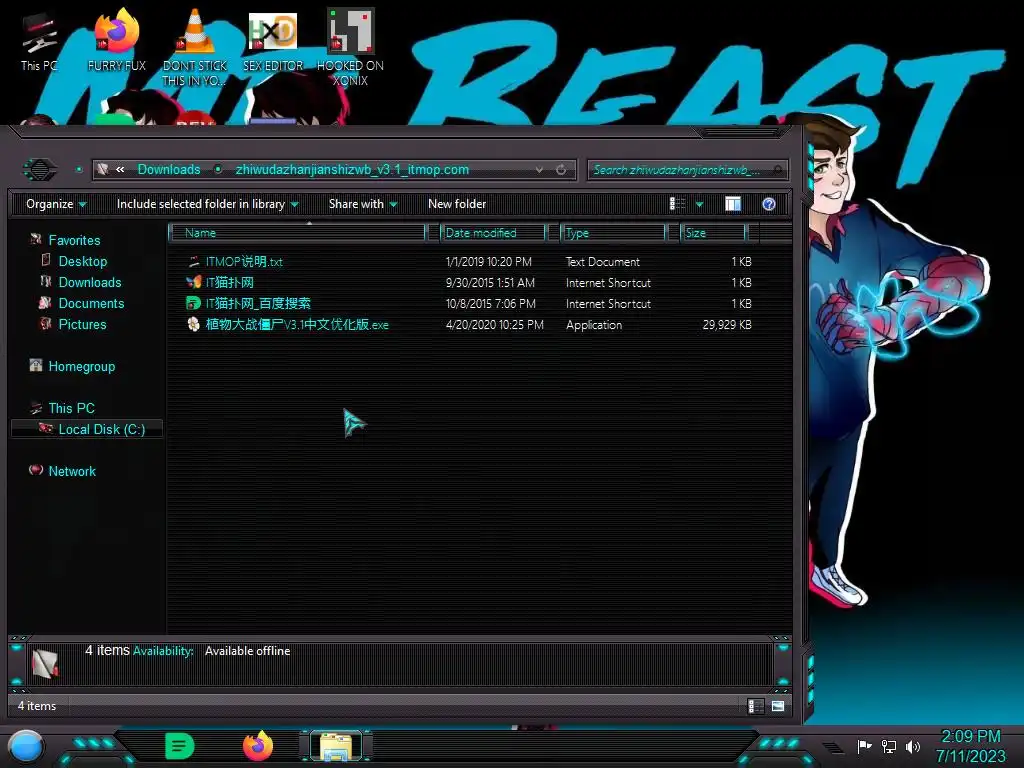Open the Action Center flag tray icon
Image resolution: width=1024 pixels, height=768 pixels.
(x=864, y=746)
